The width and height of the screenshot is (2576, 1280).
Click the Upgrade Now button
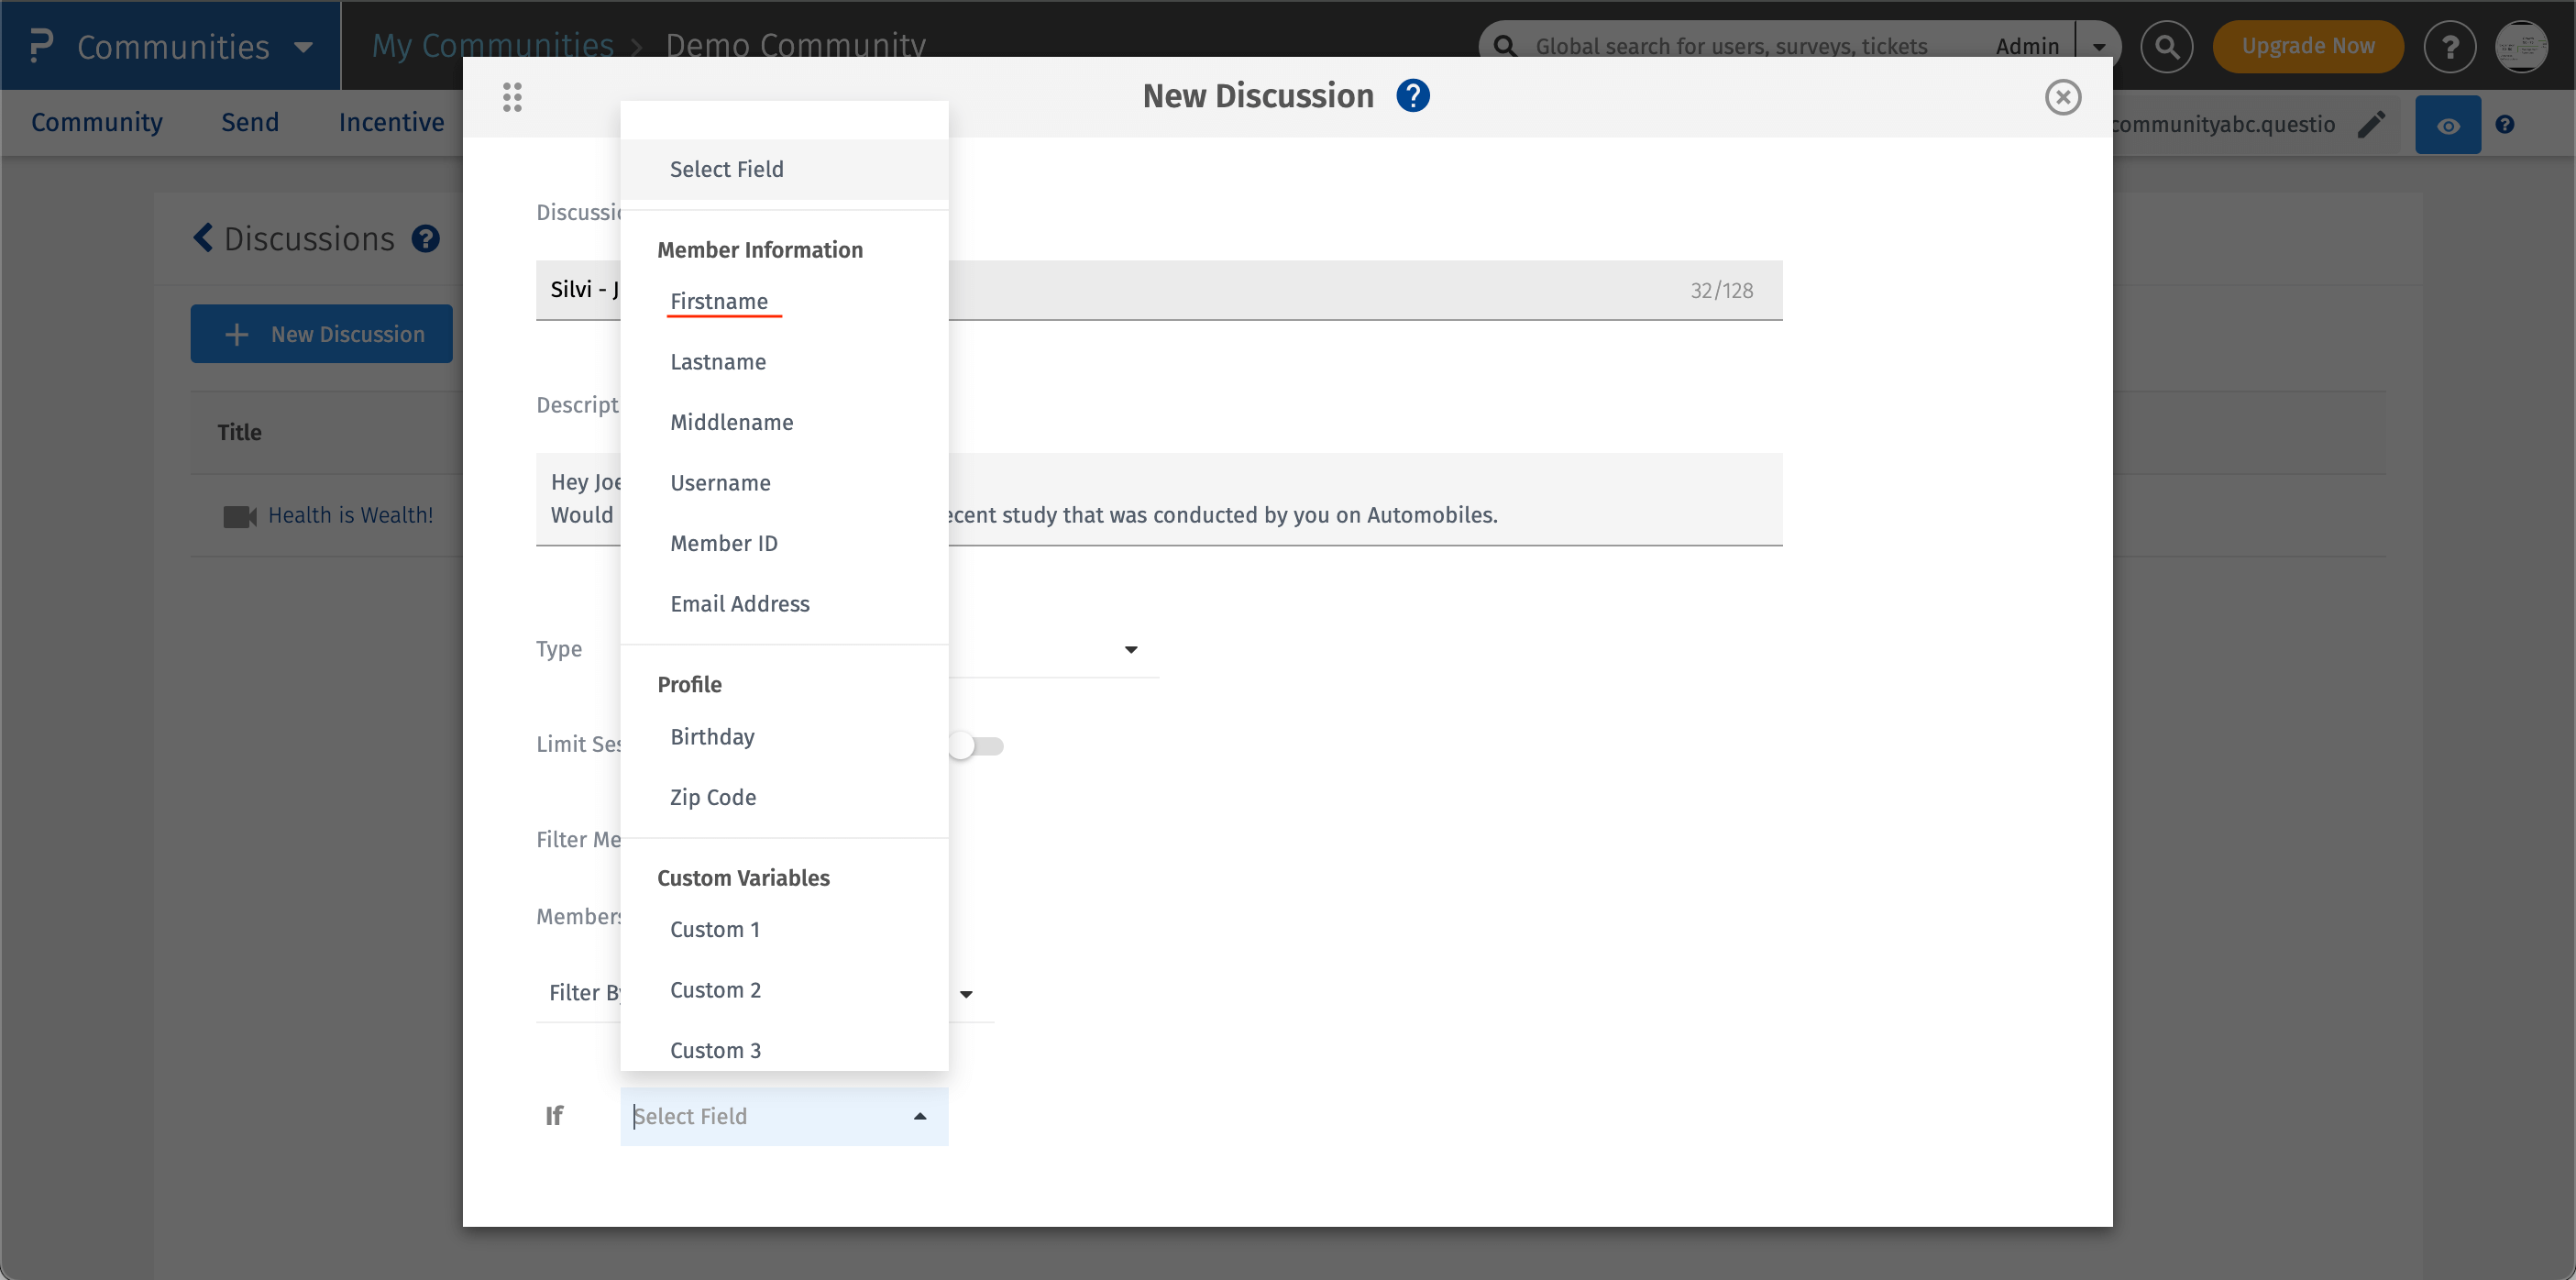pos(2307,46)
